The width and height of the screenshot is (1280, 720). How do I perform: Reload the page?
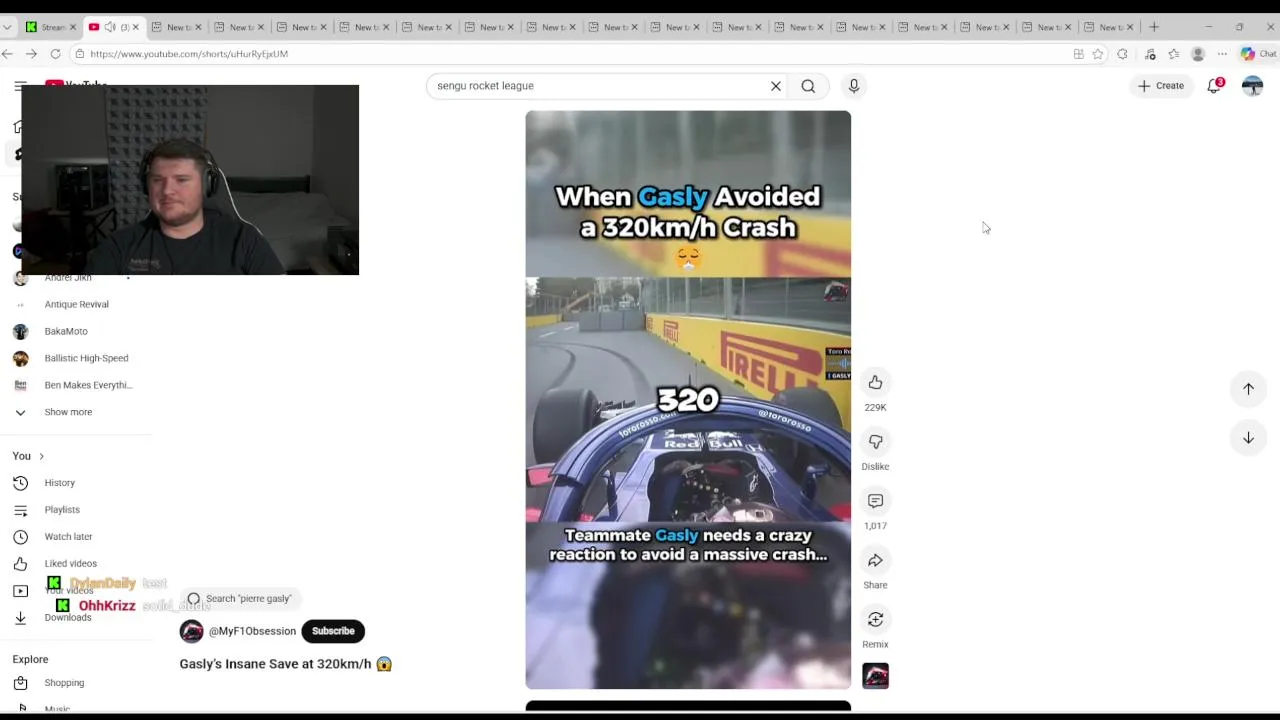55,54
